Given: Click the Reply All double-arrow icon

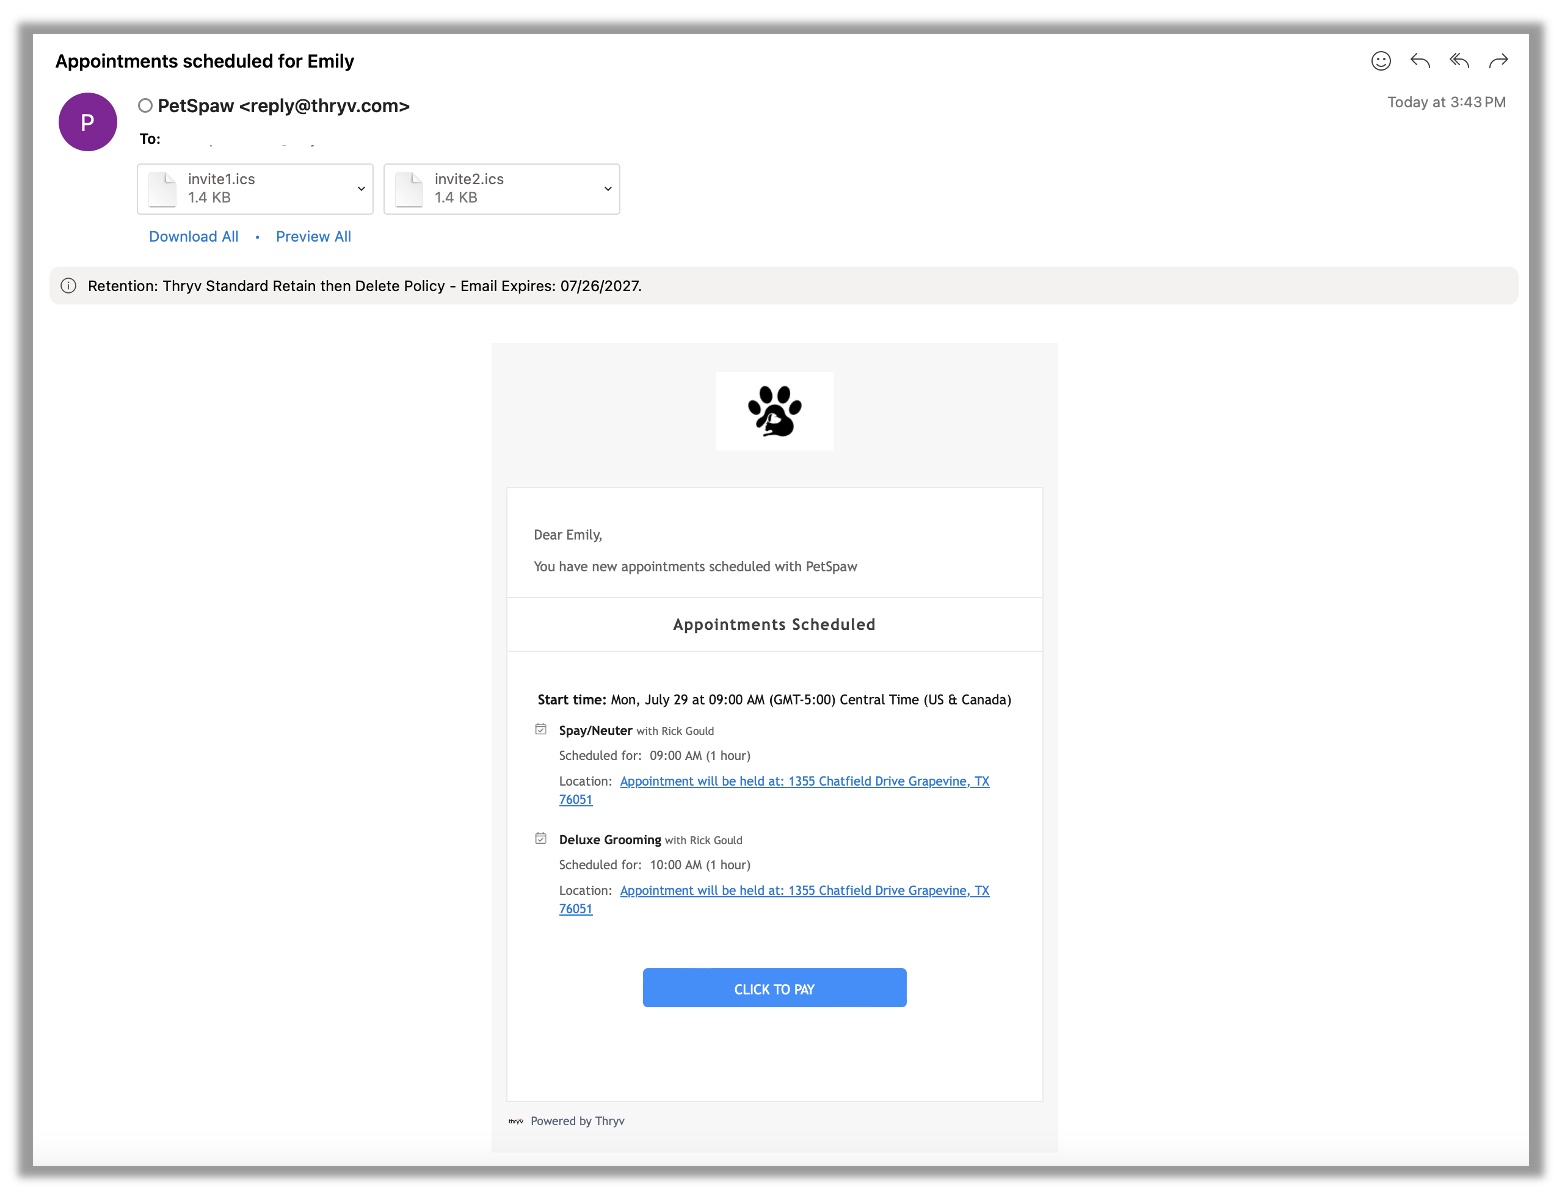Looking at the screenshot, I should coord(1459,61).
